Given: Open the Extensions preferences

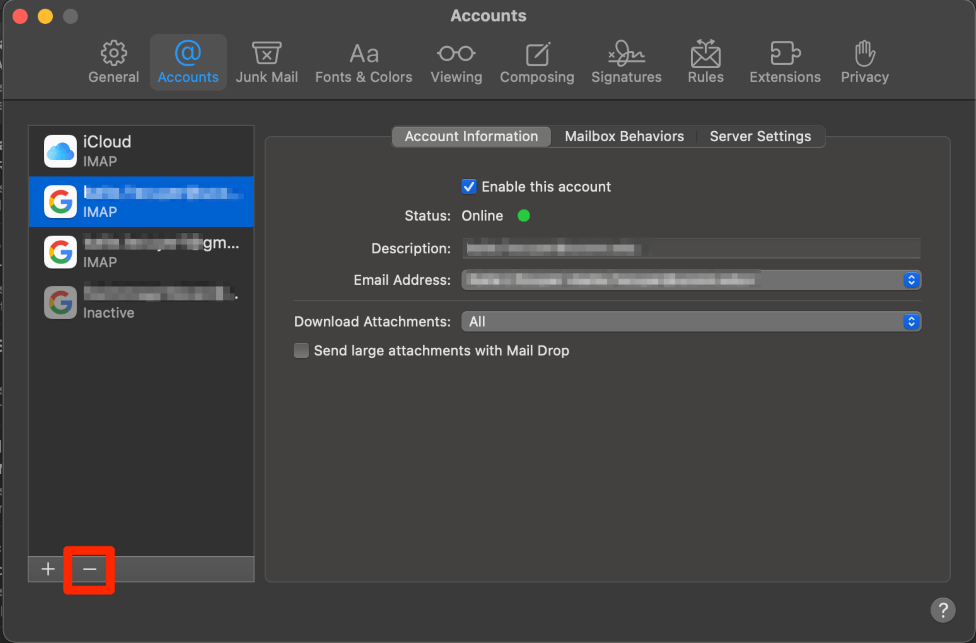Looking at the screenshot, I should 785,62.
